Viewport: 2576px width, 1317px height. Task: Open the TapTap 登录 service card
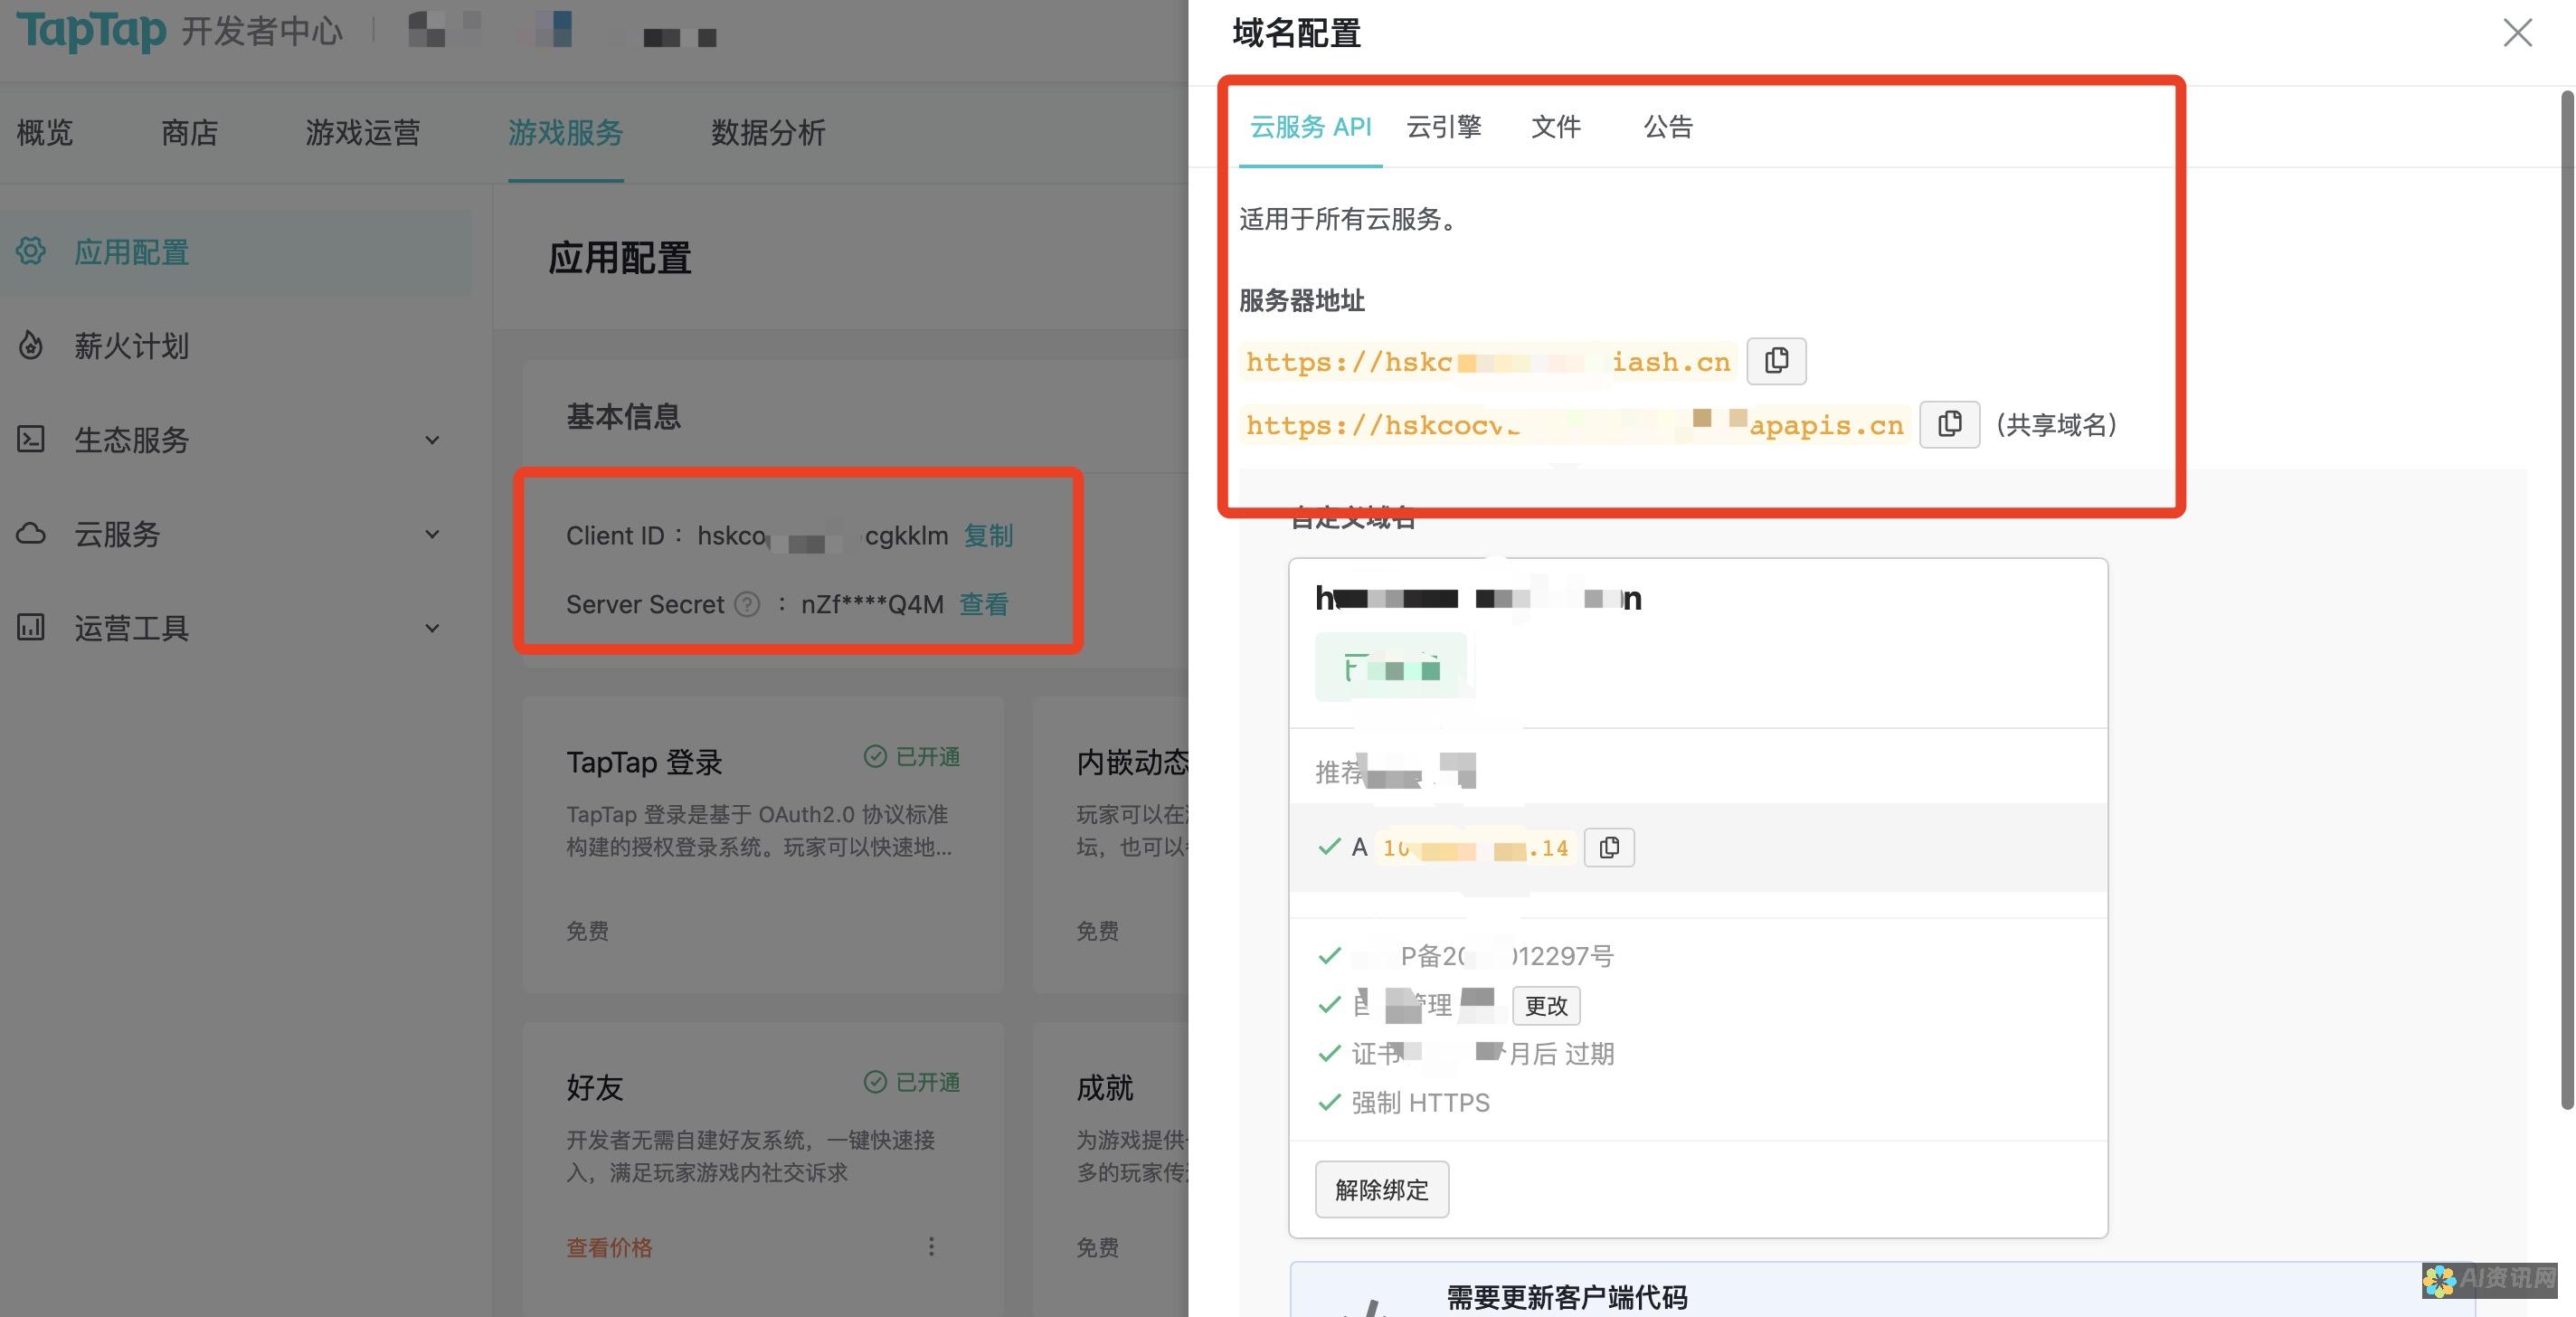click(763, 845)
